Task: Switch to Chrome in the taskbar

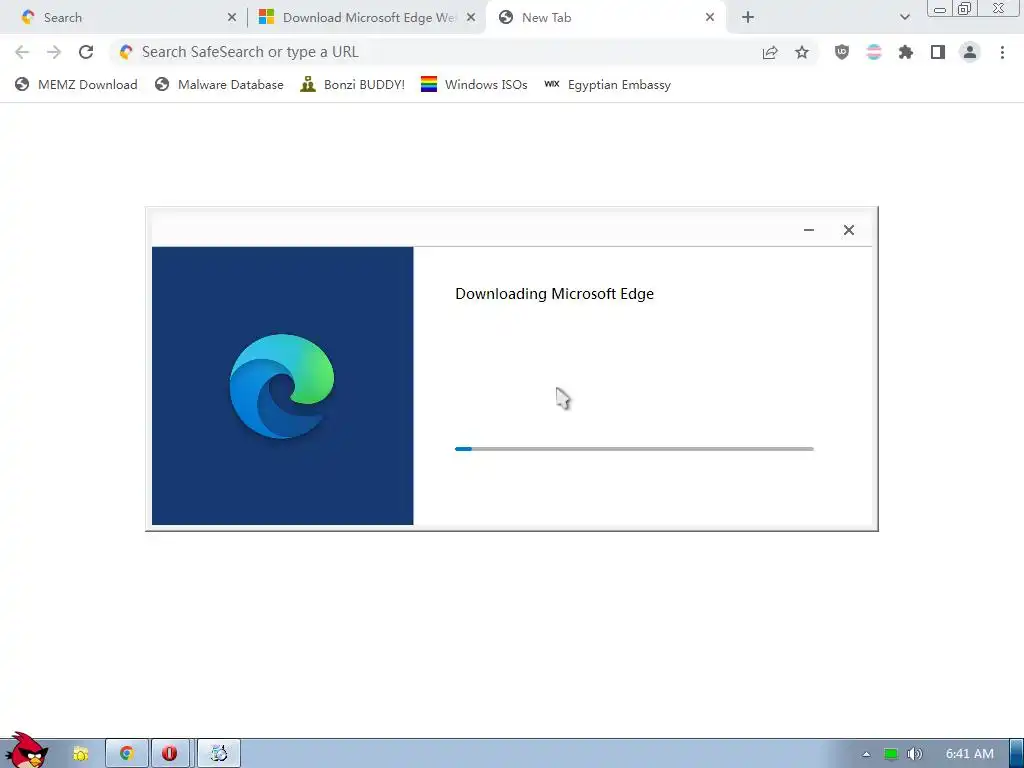Action: 127,754
